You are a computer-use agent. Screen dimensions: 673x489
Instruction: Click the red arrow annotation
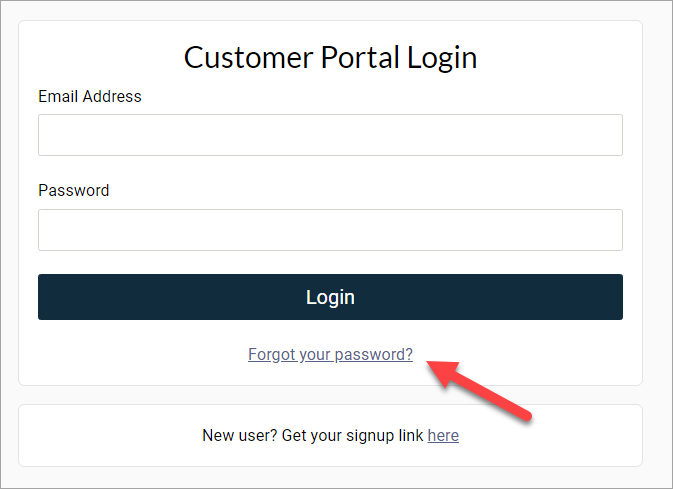[x=478, y=390]
